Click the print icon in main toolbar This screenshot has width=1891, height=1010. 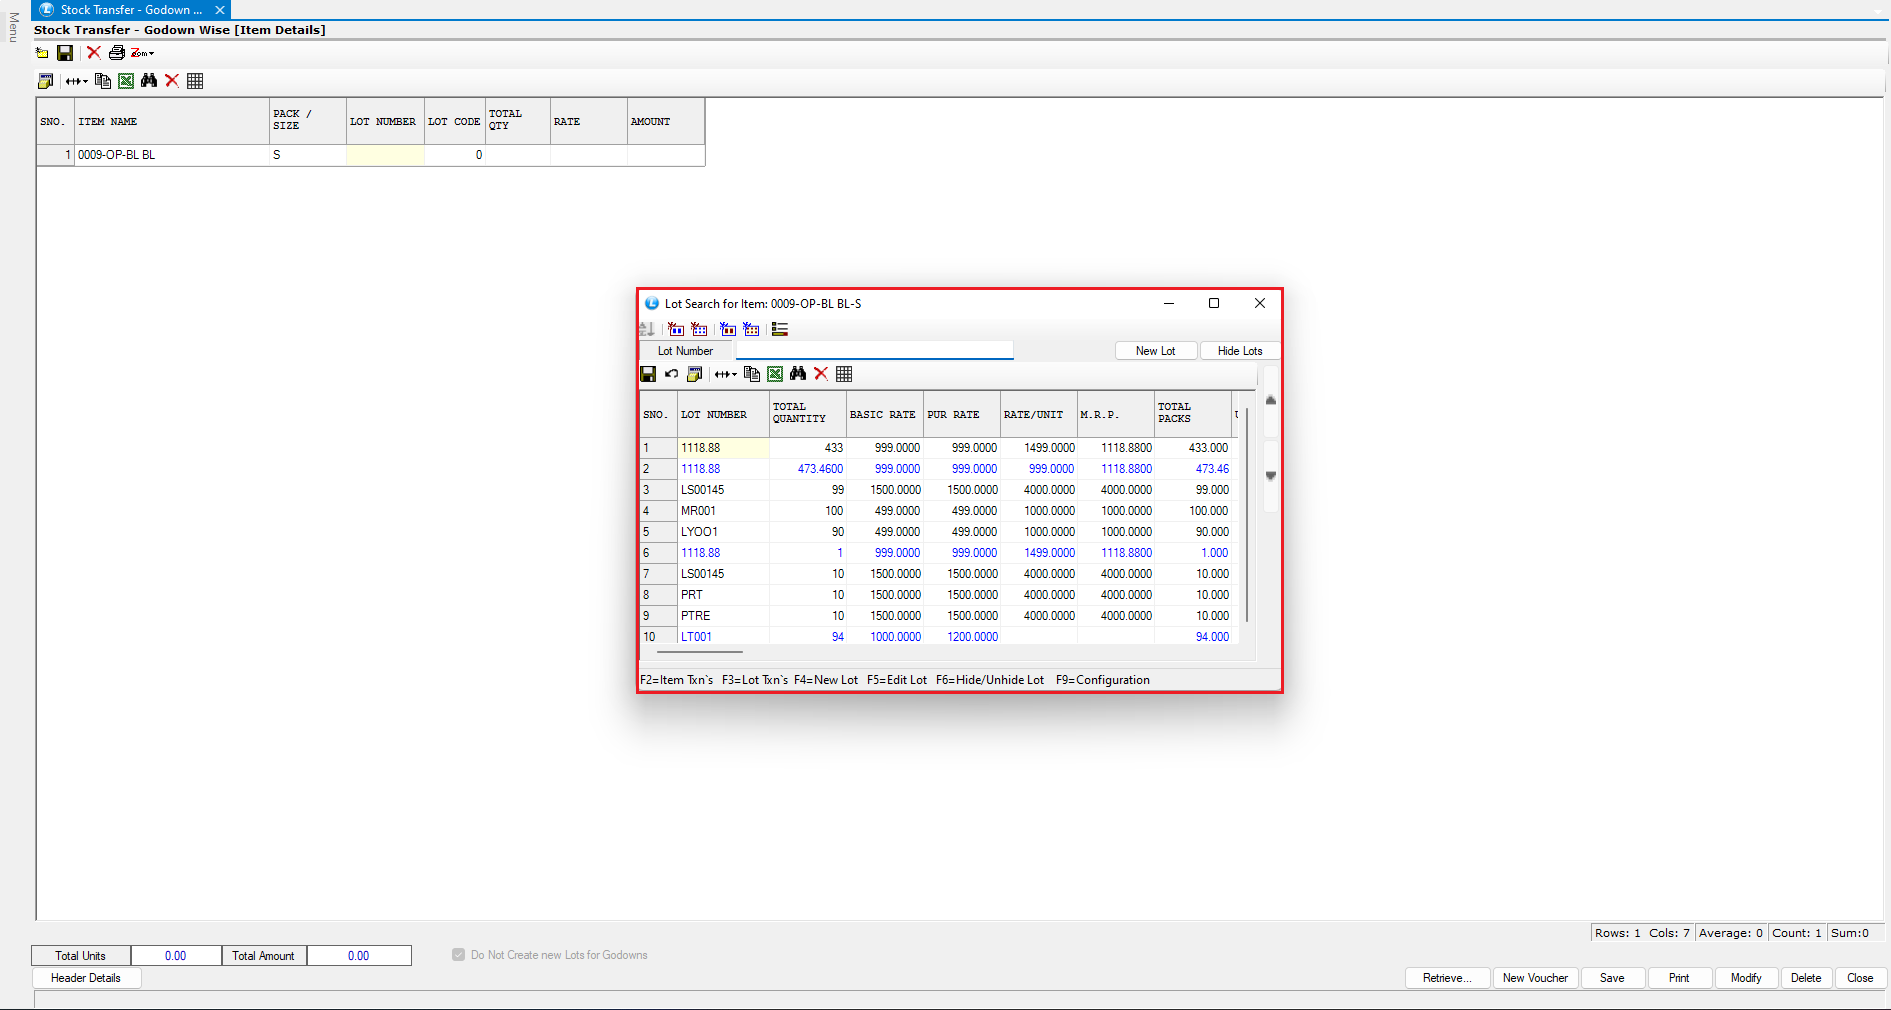tap(117, 53)
